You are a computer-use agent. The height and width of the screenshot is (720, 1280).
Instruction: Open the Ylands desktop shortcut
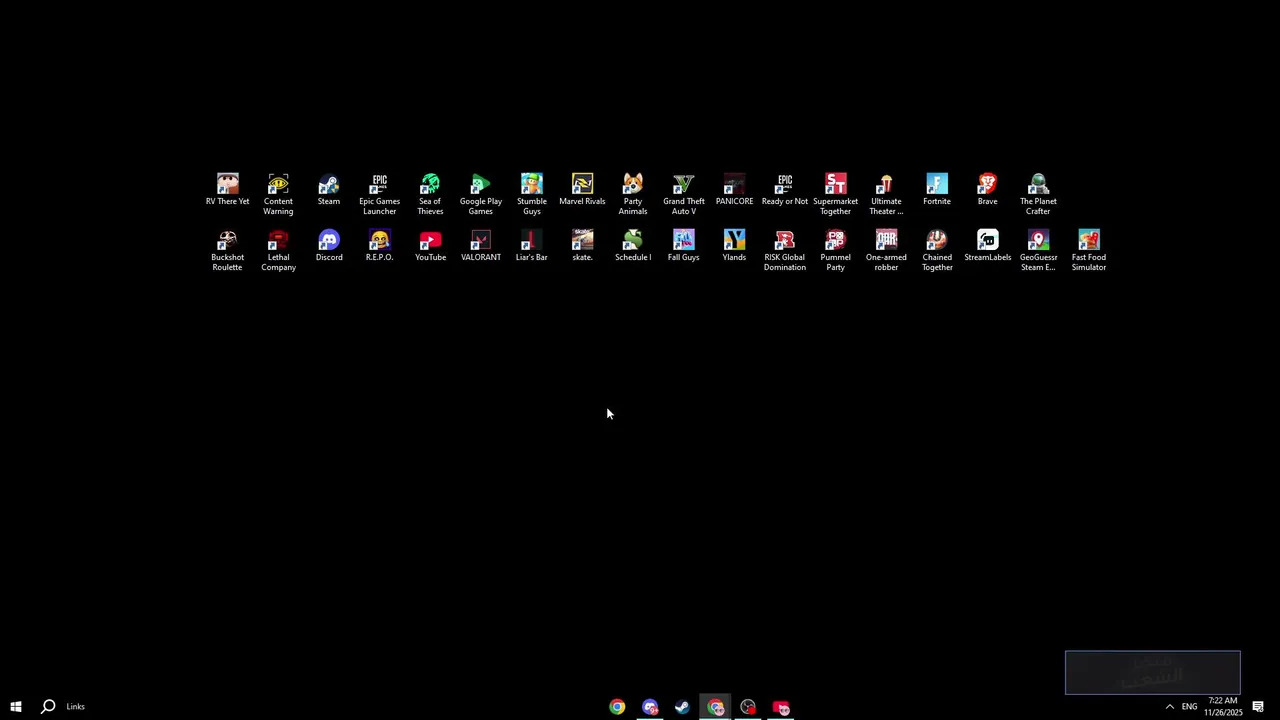click(x=734, y=246)
